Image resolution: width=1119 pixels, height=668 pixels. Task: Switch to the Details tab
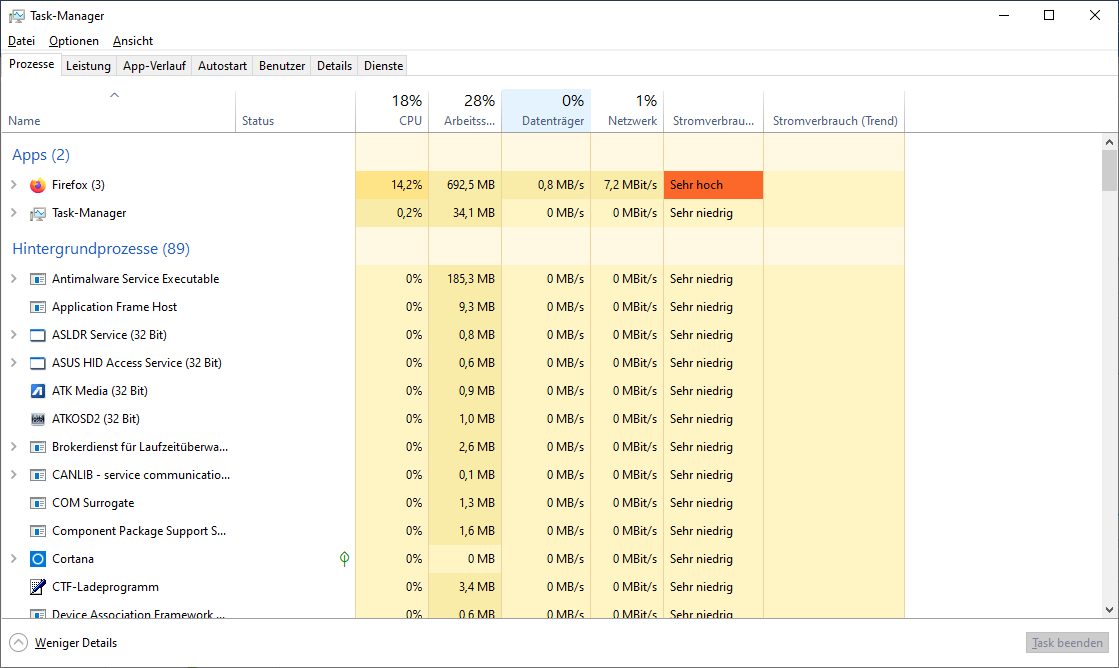tap(334, 66)
